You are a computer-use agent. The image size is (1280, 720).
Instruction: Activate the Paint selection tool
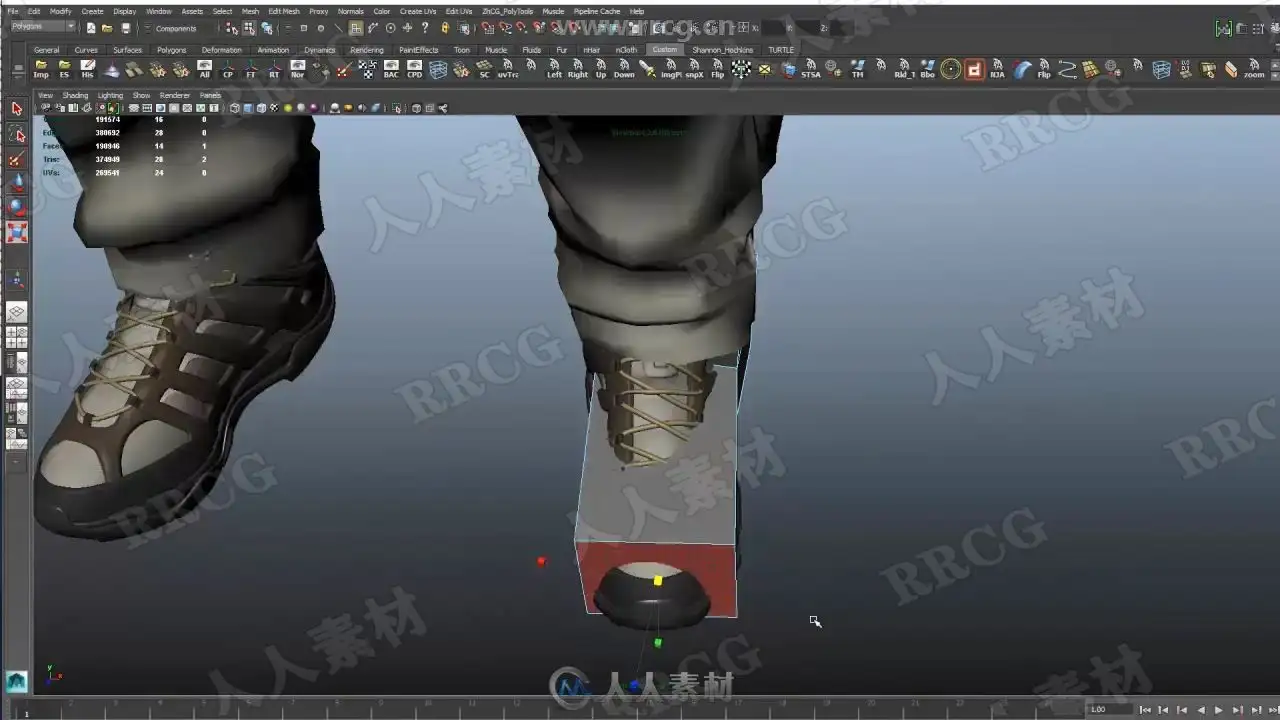[x=17, y=159]
